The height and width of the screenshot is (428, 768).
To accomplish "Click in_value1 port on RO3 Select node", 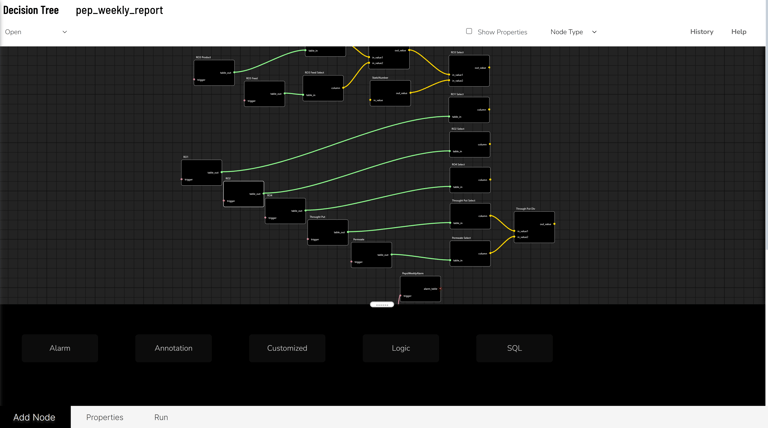I will coord(449,75).
